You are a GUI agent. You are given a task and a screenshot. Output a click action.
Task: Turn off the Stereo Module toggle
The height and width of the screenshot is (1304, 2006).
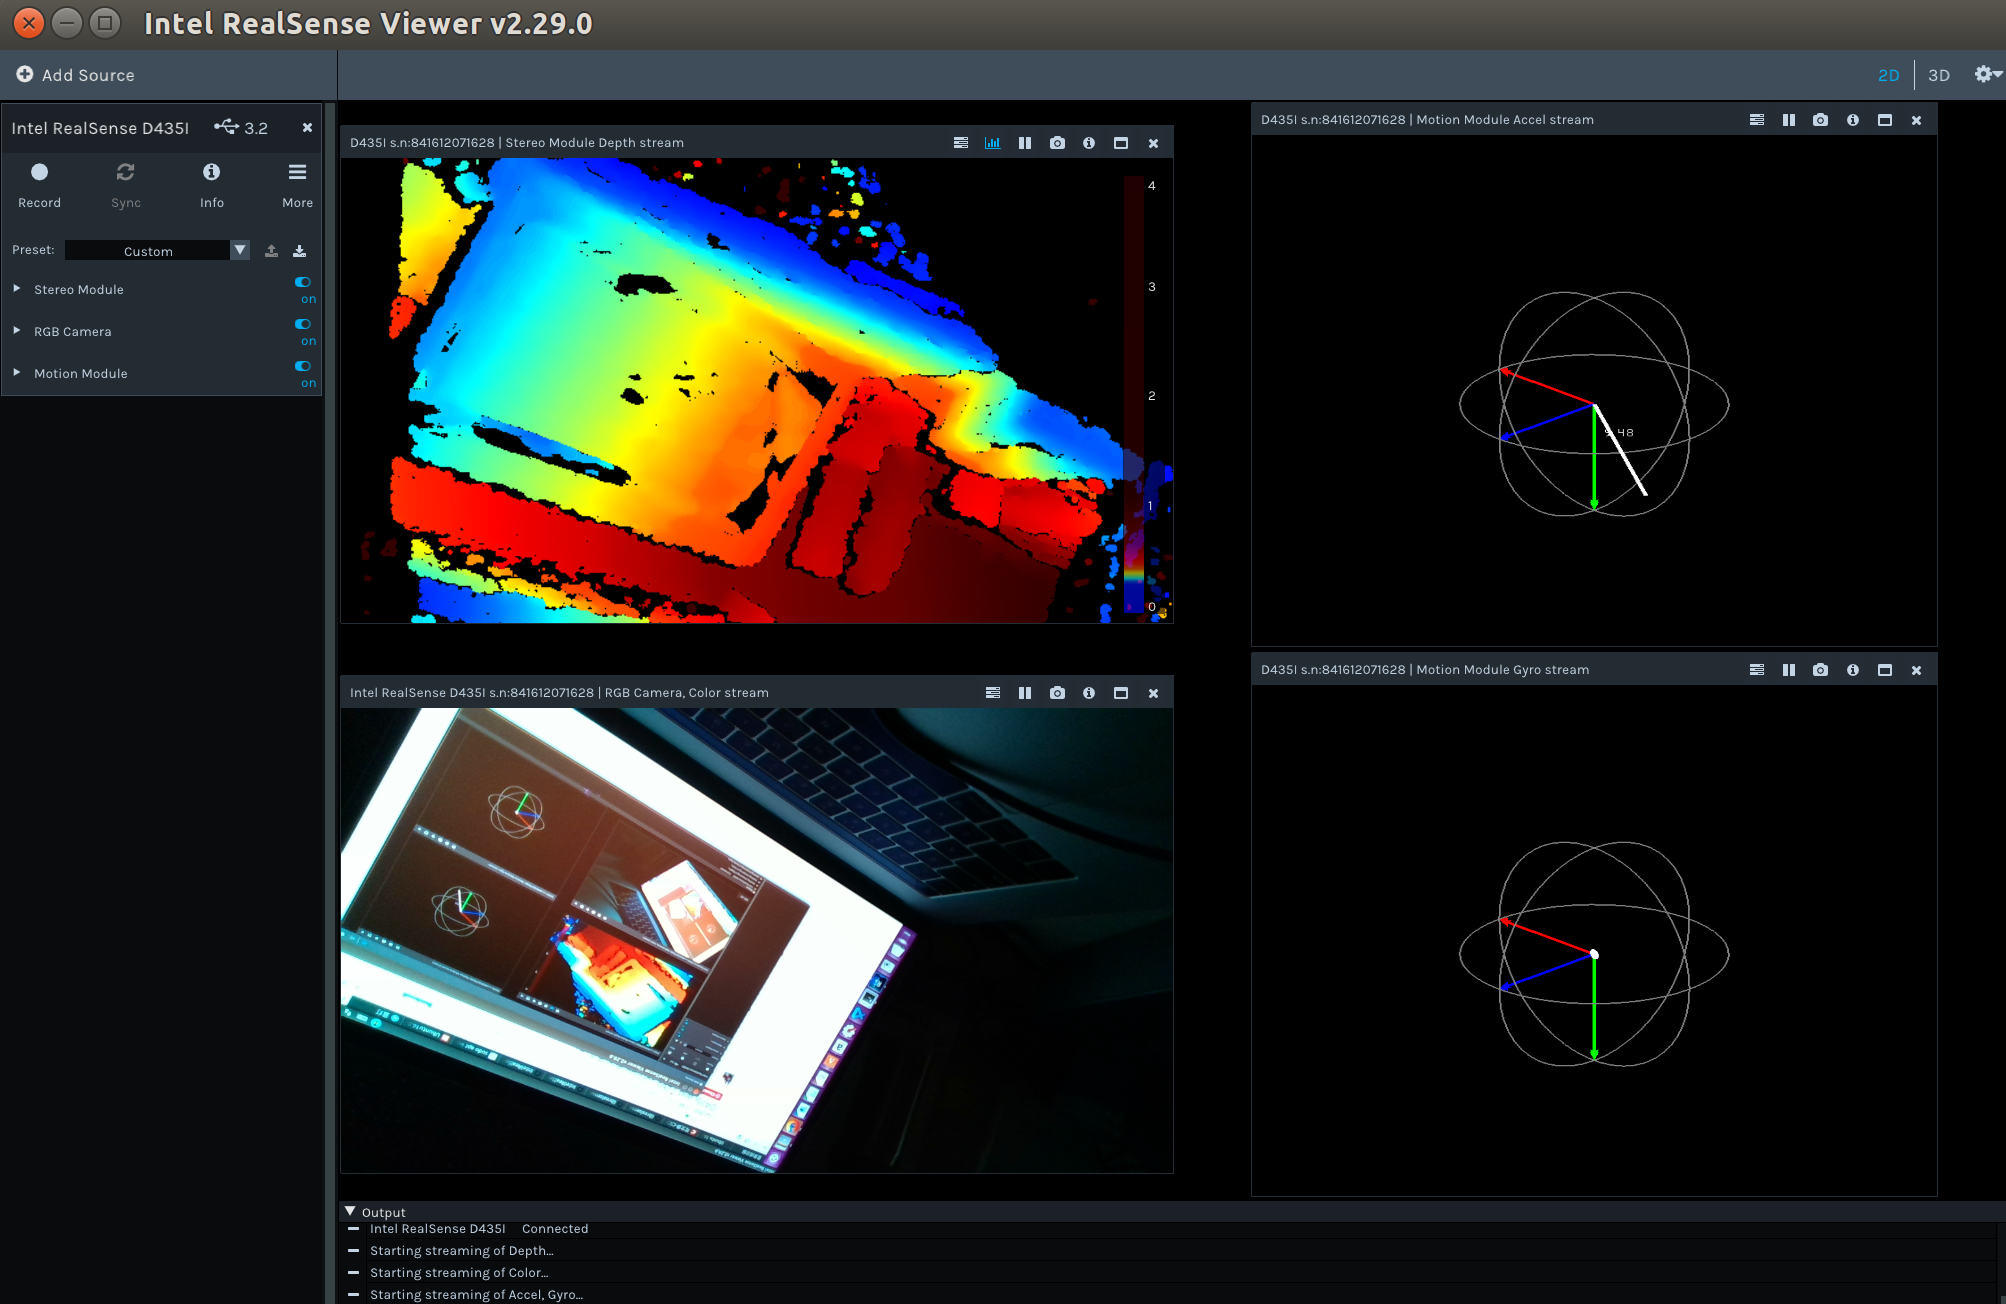(303, 283)
